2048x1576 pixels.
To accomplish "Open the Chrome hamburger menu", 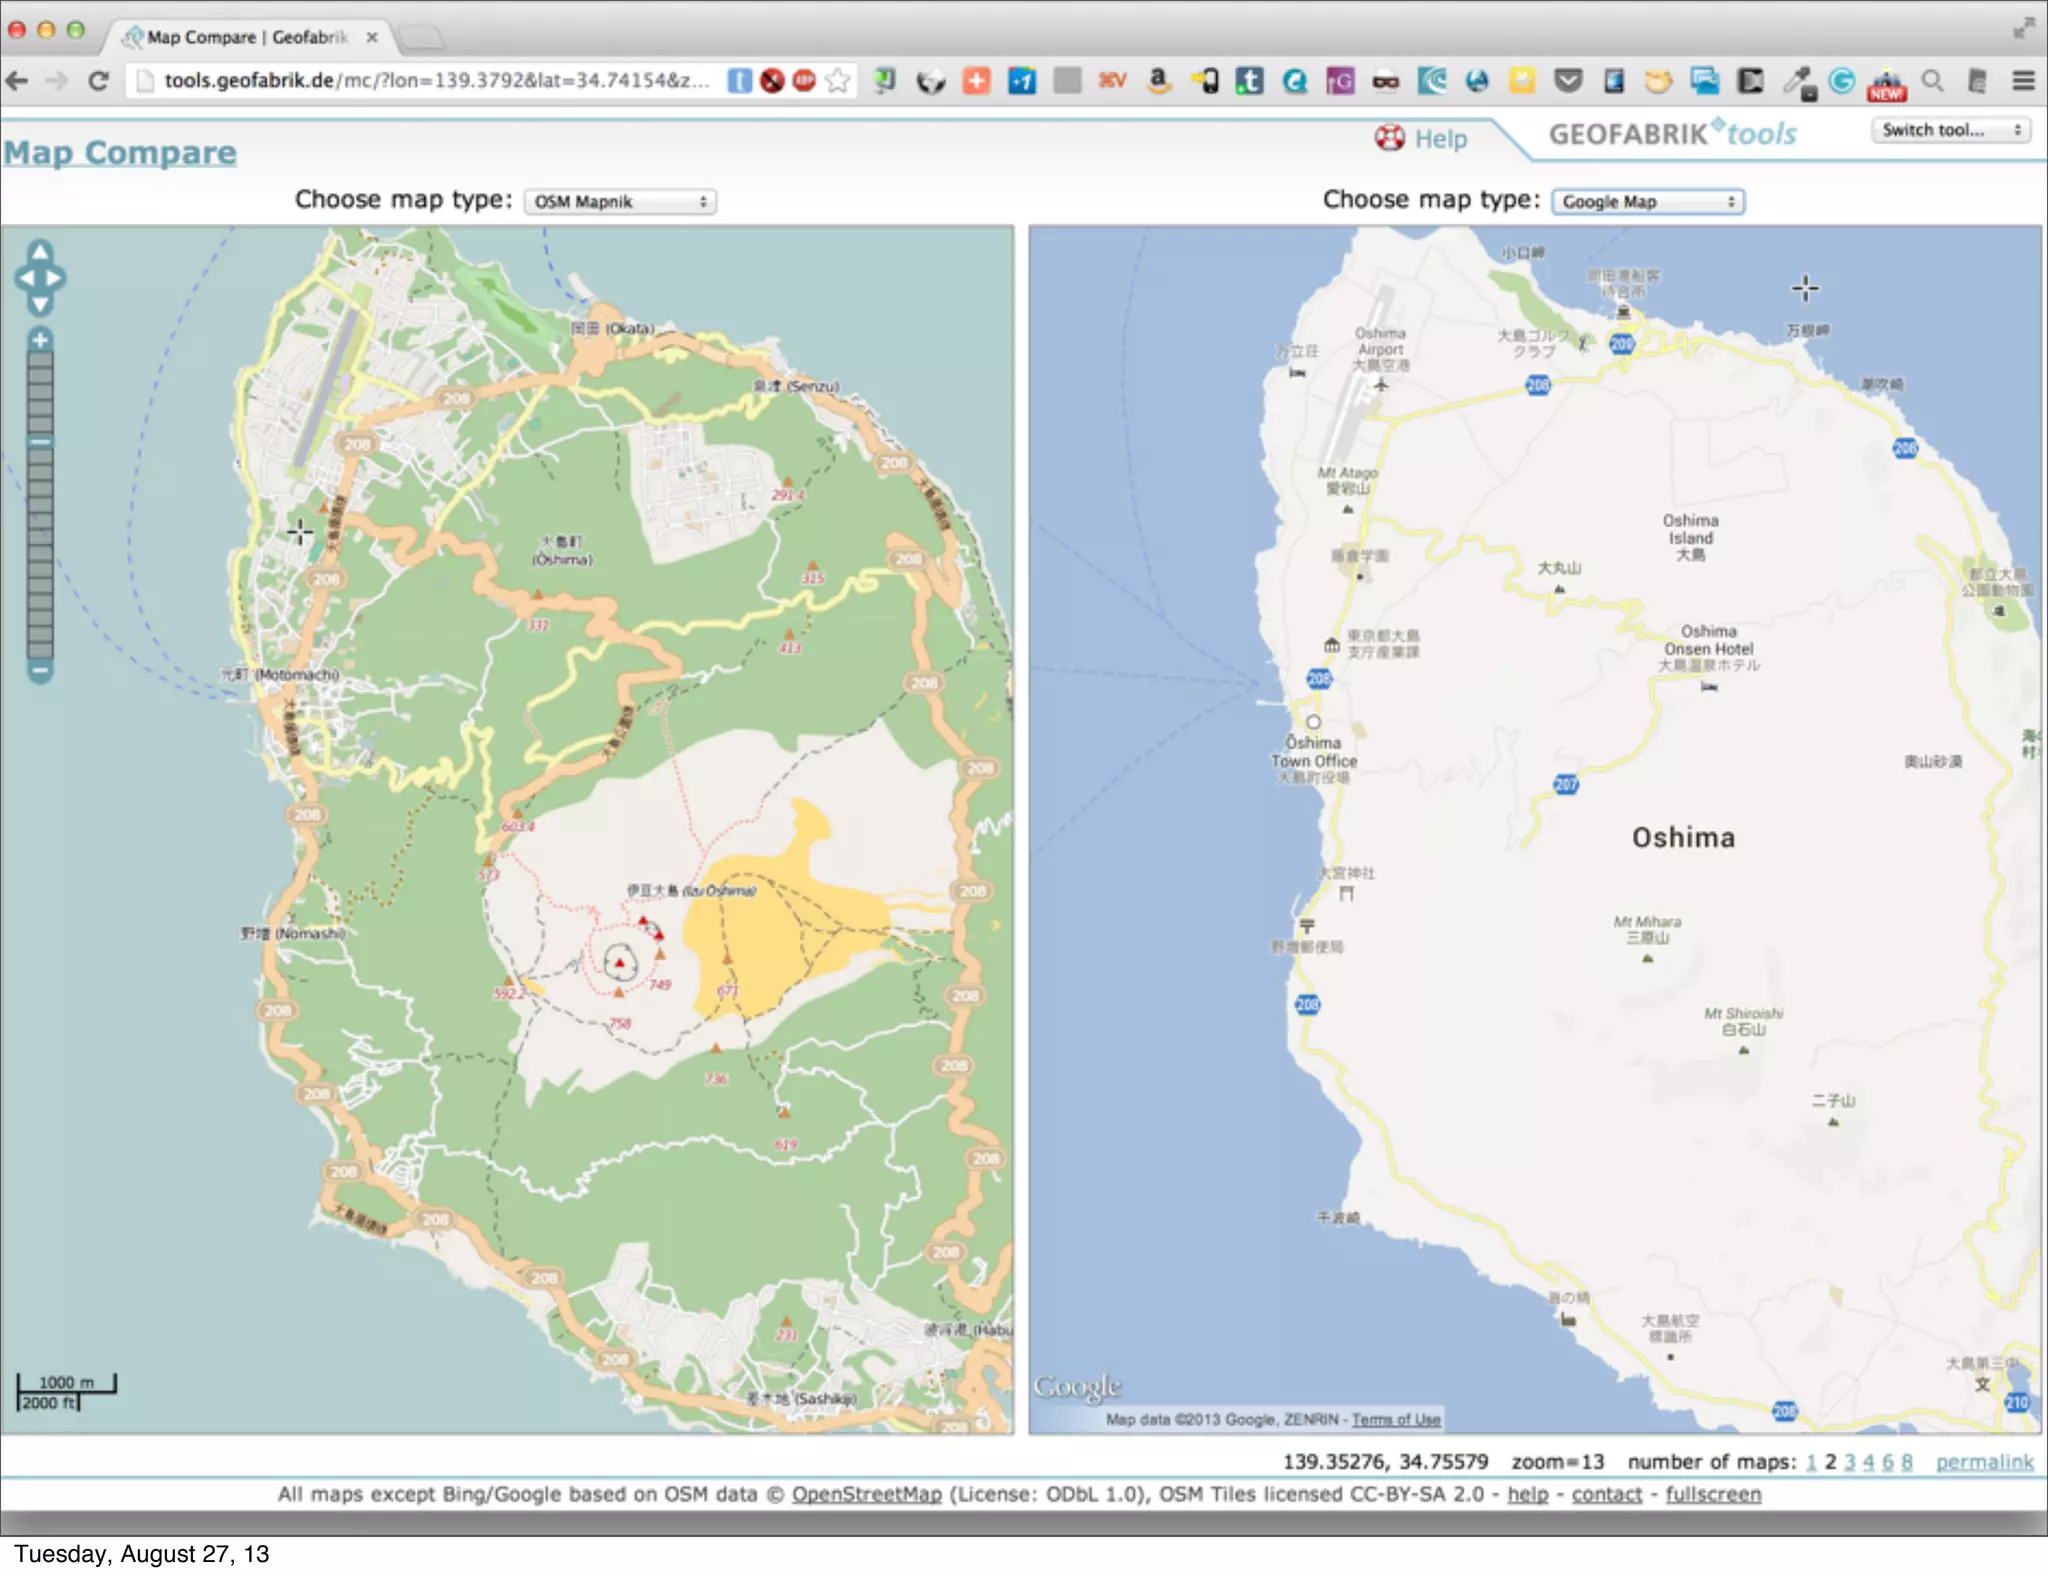I will click(x=2023, y=81).
